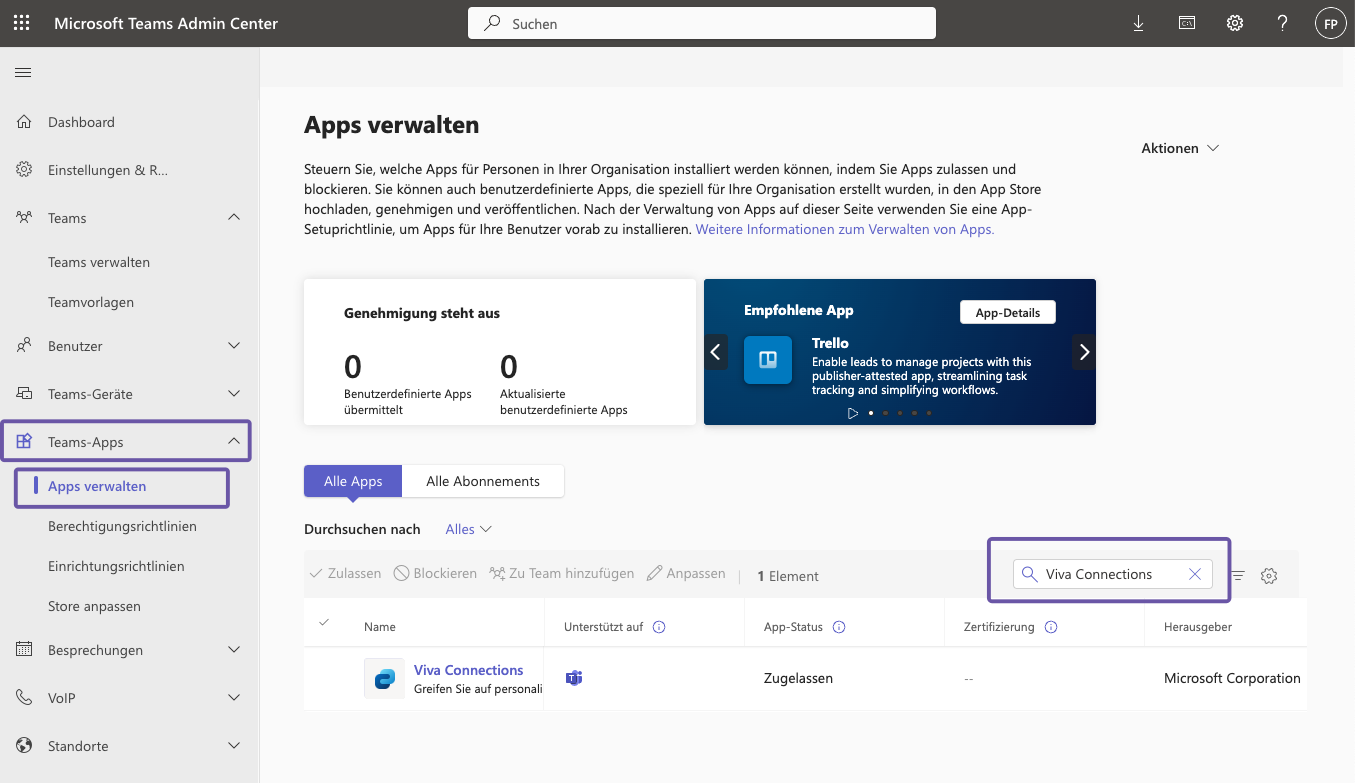Toggle the hamburger navigation menu
Image resolution: width=1355 pixels, height=783 pixels.
point(23,72)
